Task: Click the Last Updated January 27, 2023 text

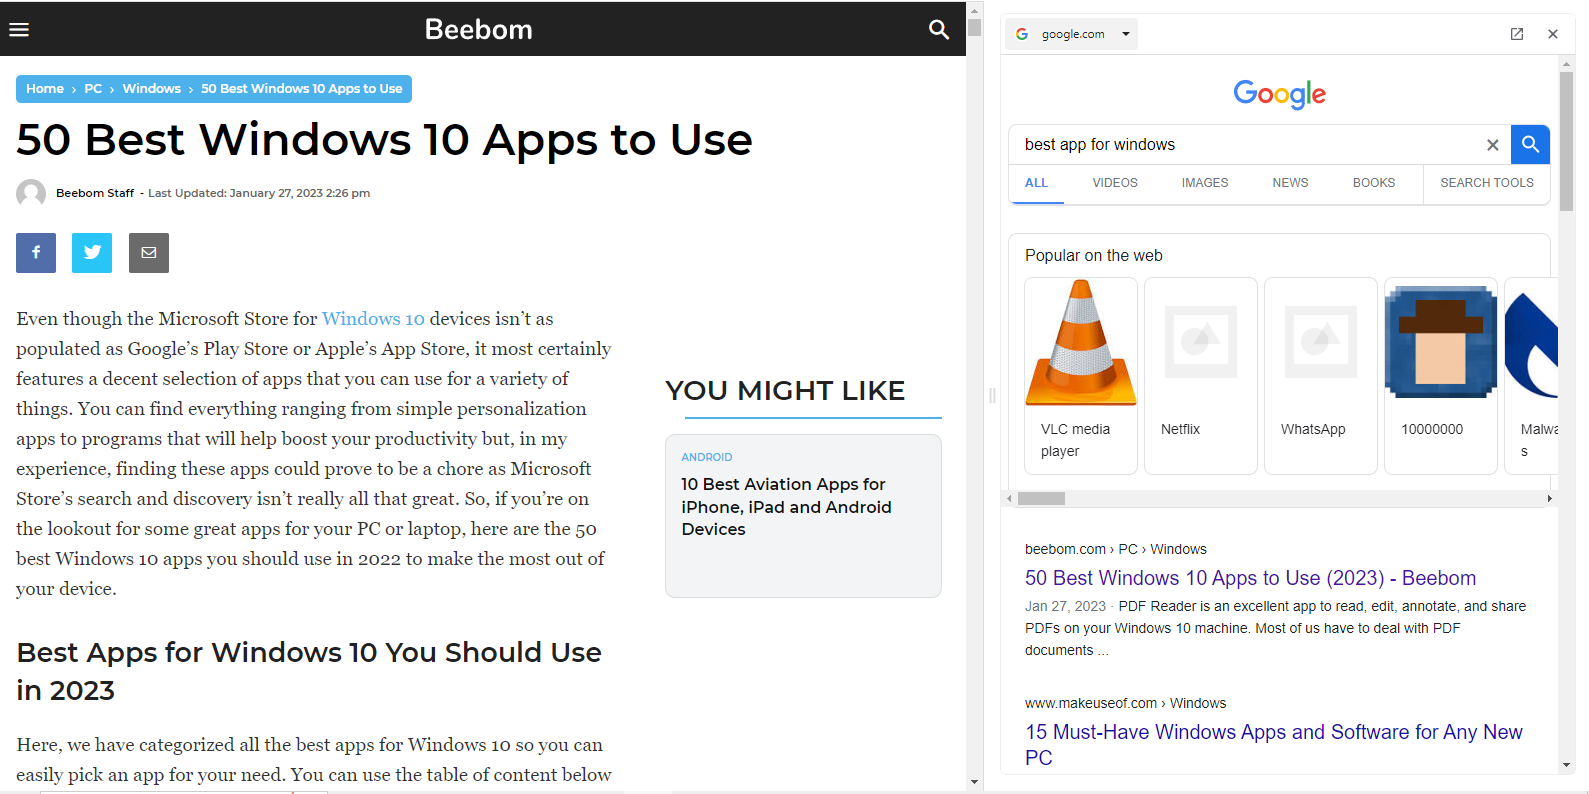Action: (259, 193)
